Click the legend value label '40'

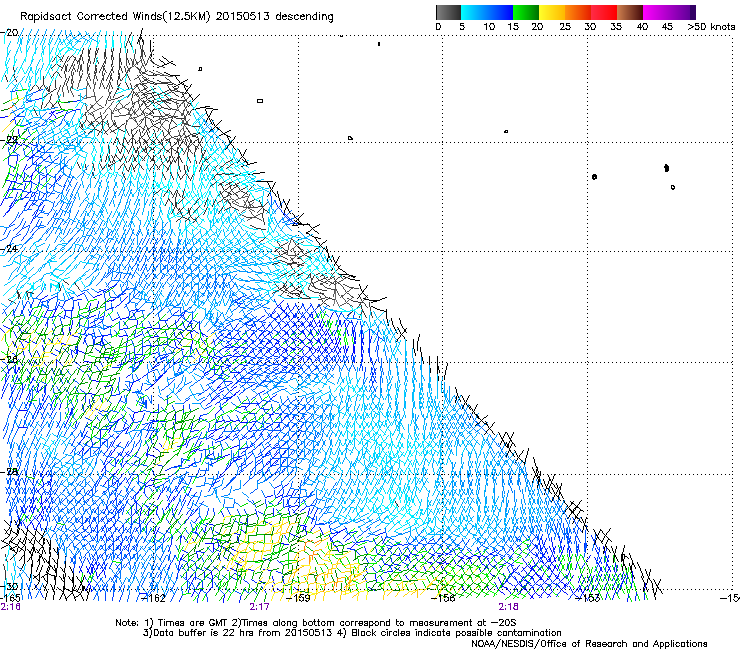tap(642, 27)
